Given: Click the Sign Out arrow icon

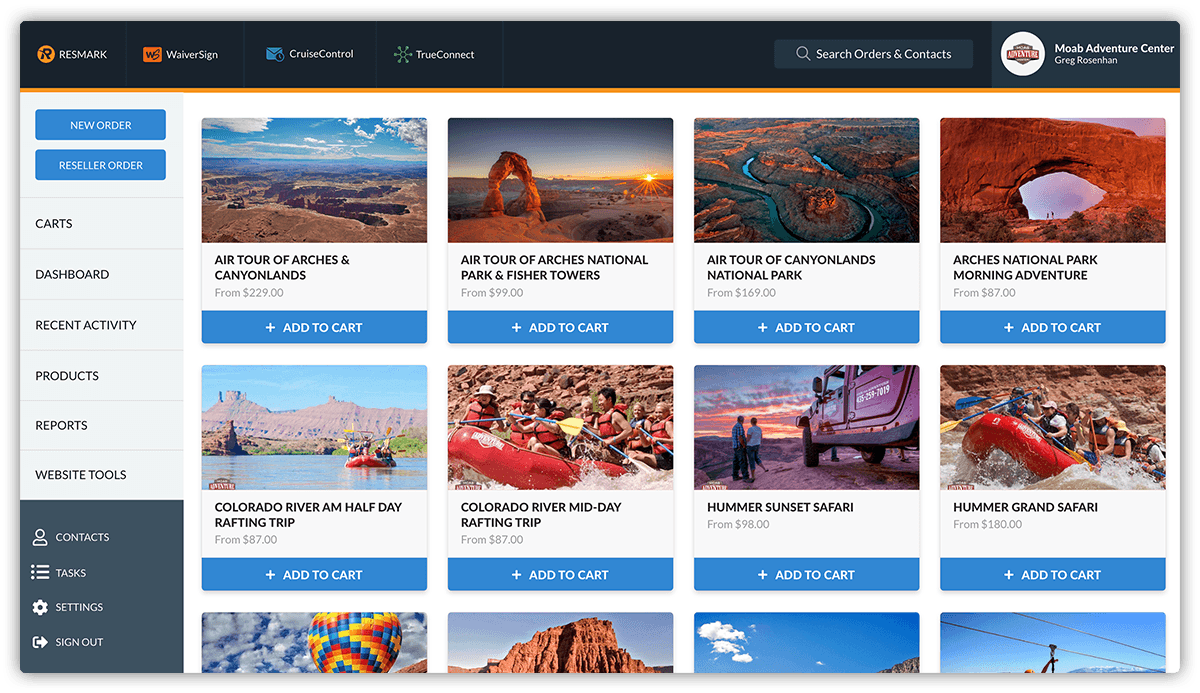Looking at the screenshot, I should point(40,642).
